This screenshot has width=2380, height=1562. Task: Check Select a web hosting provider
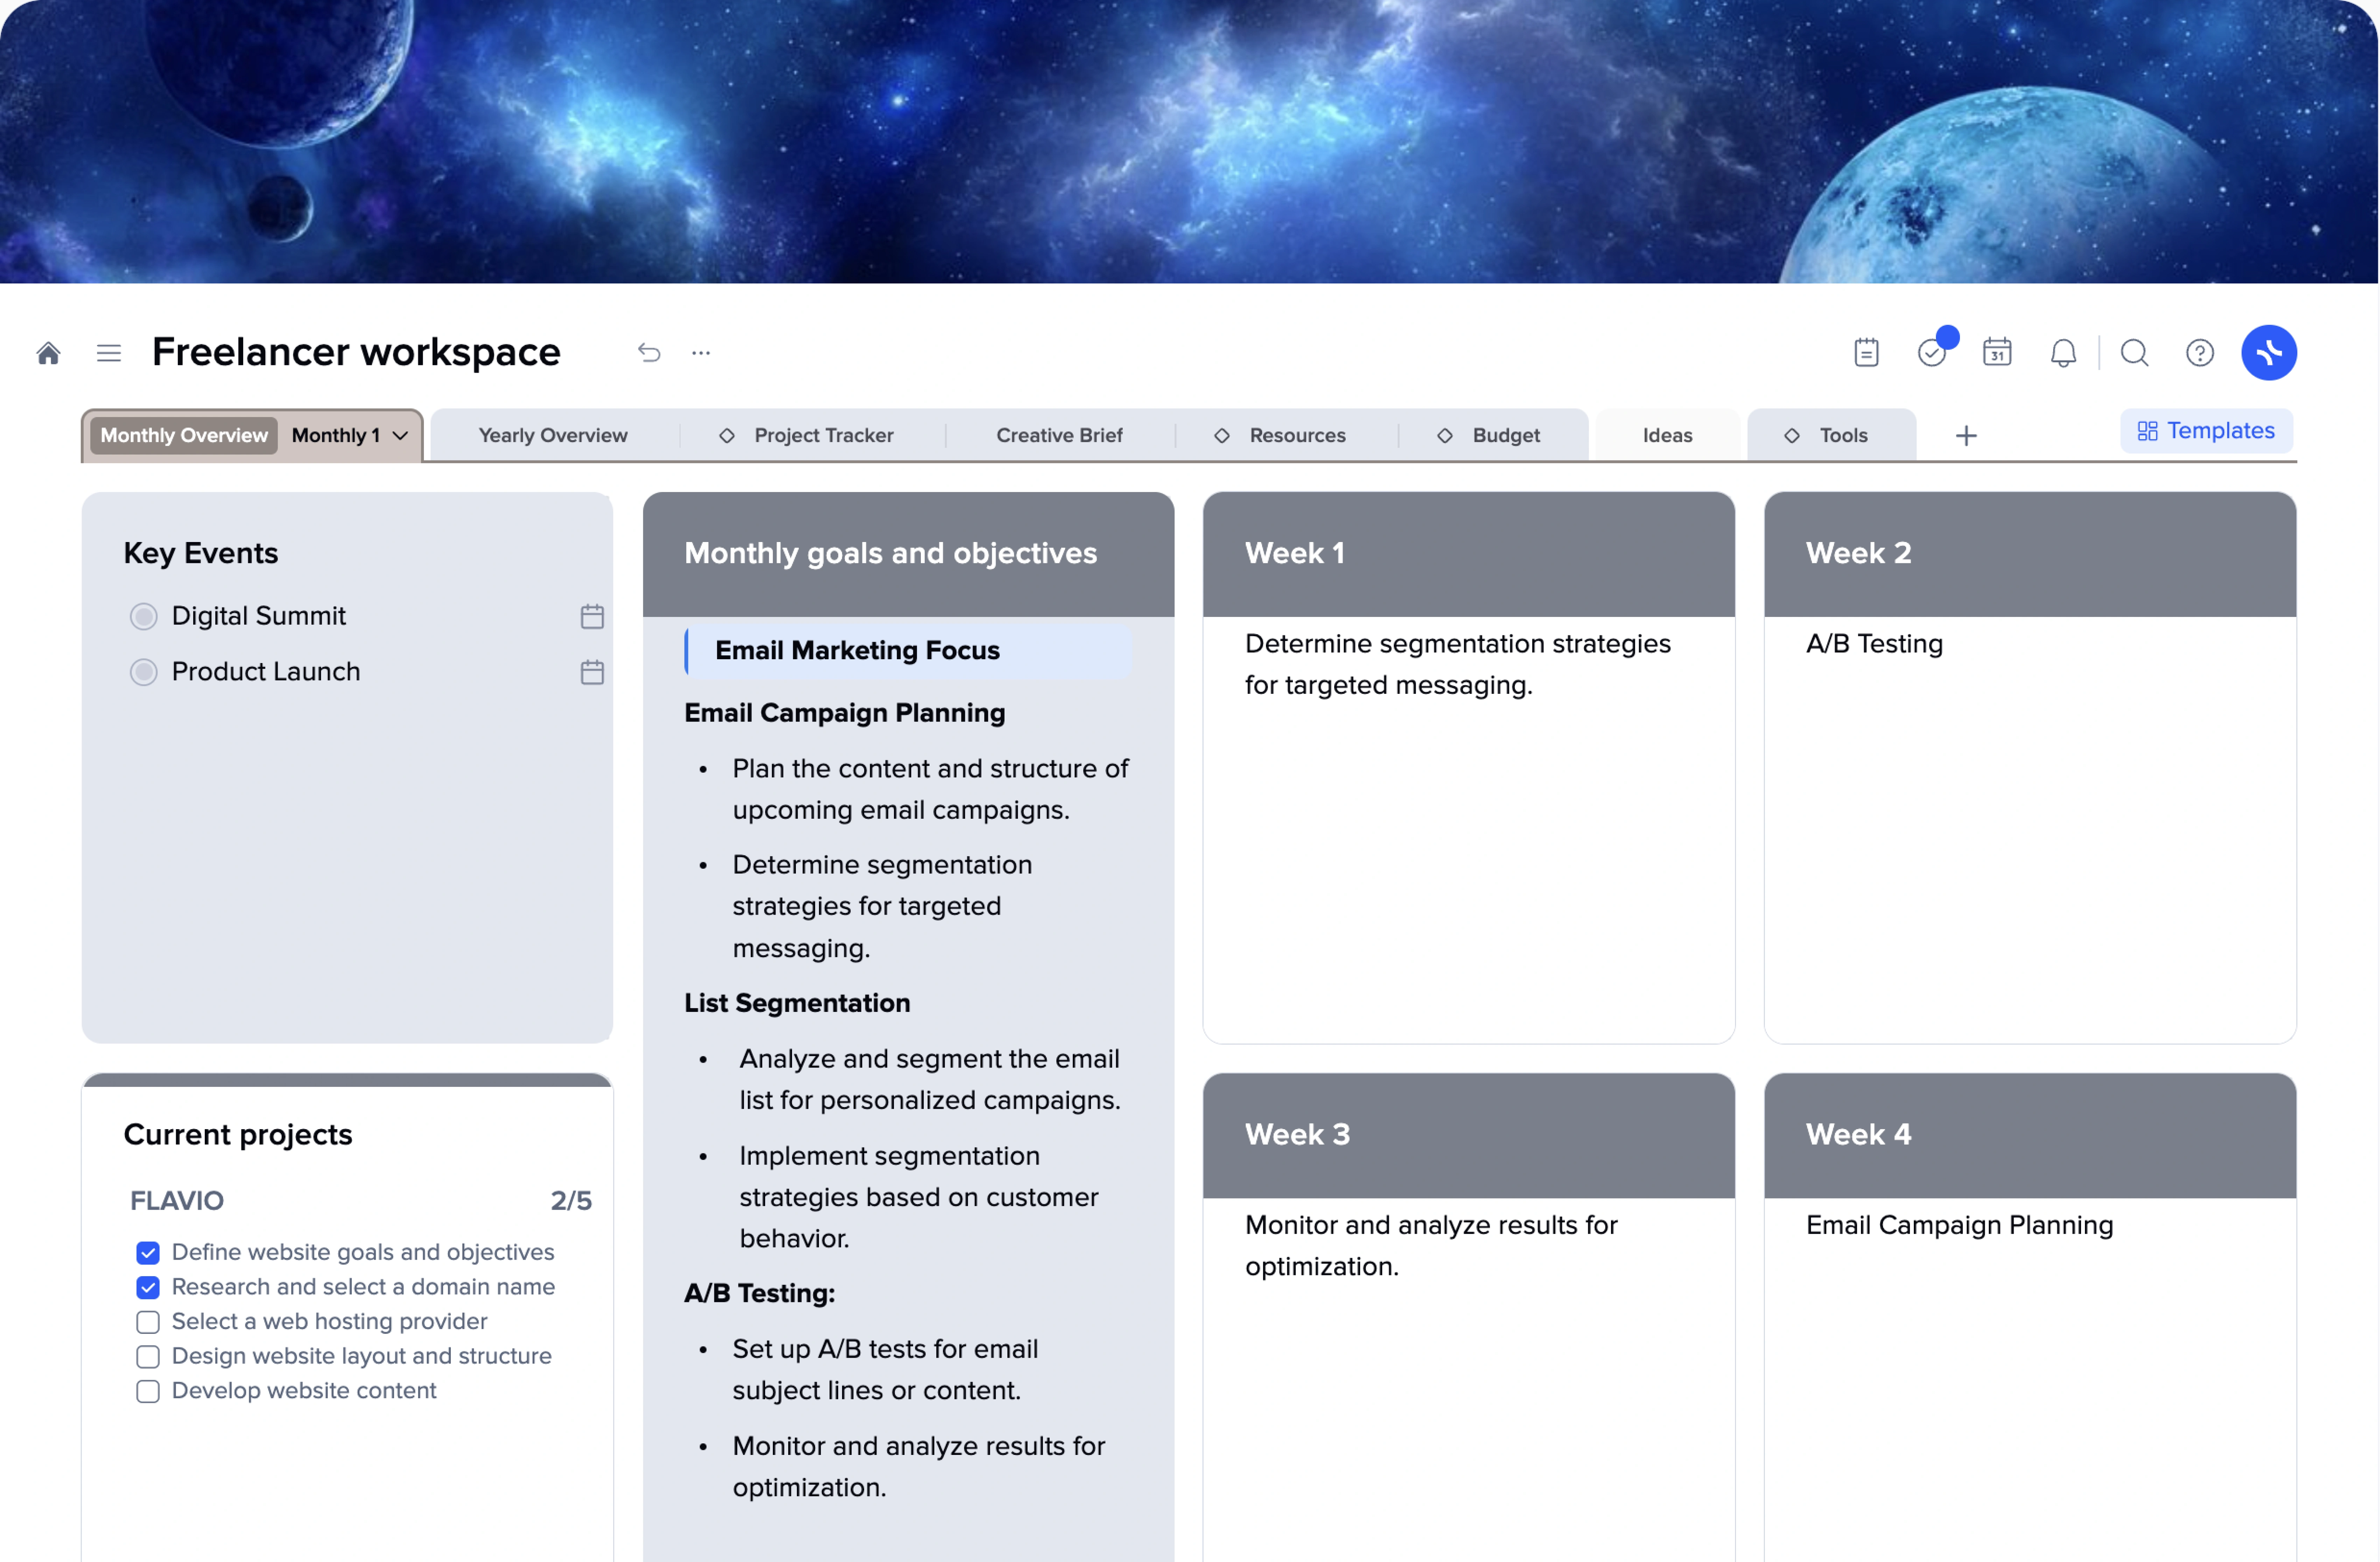148,1322
